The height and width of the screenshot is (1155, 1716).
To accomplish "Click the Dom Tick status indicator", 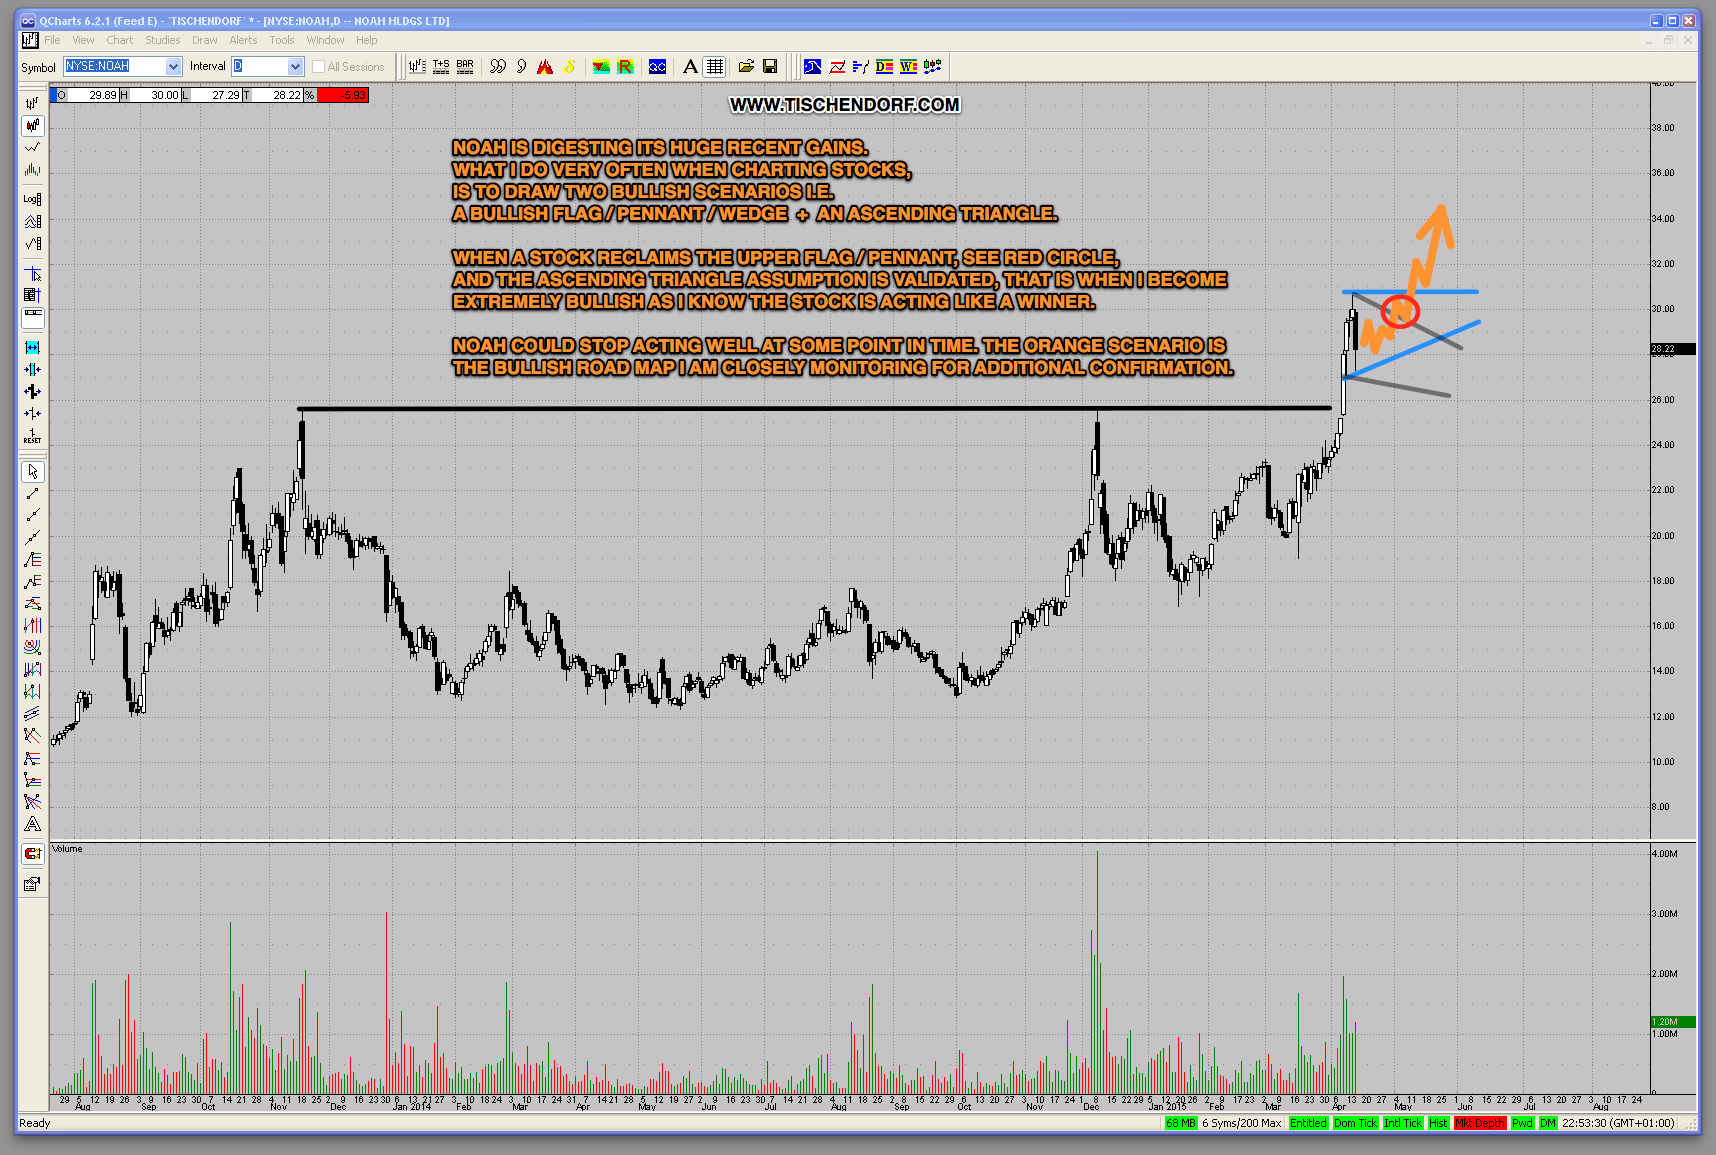I will tap(1355, 1123).
